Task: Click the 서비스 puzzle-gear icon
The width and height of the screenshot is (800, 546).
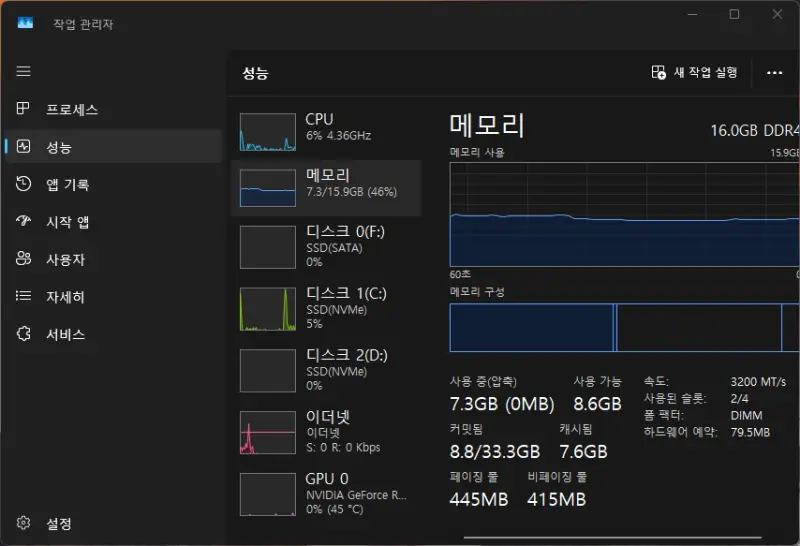Action: click(x=23, y=334)
